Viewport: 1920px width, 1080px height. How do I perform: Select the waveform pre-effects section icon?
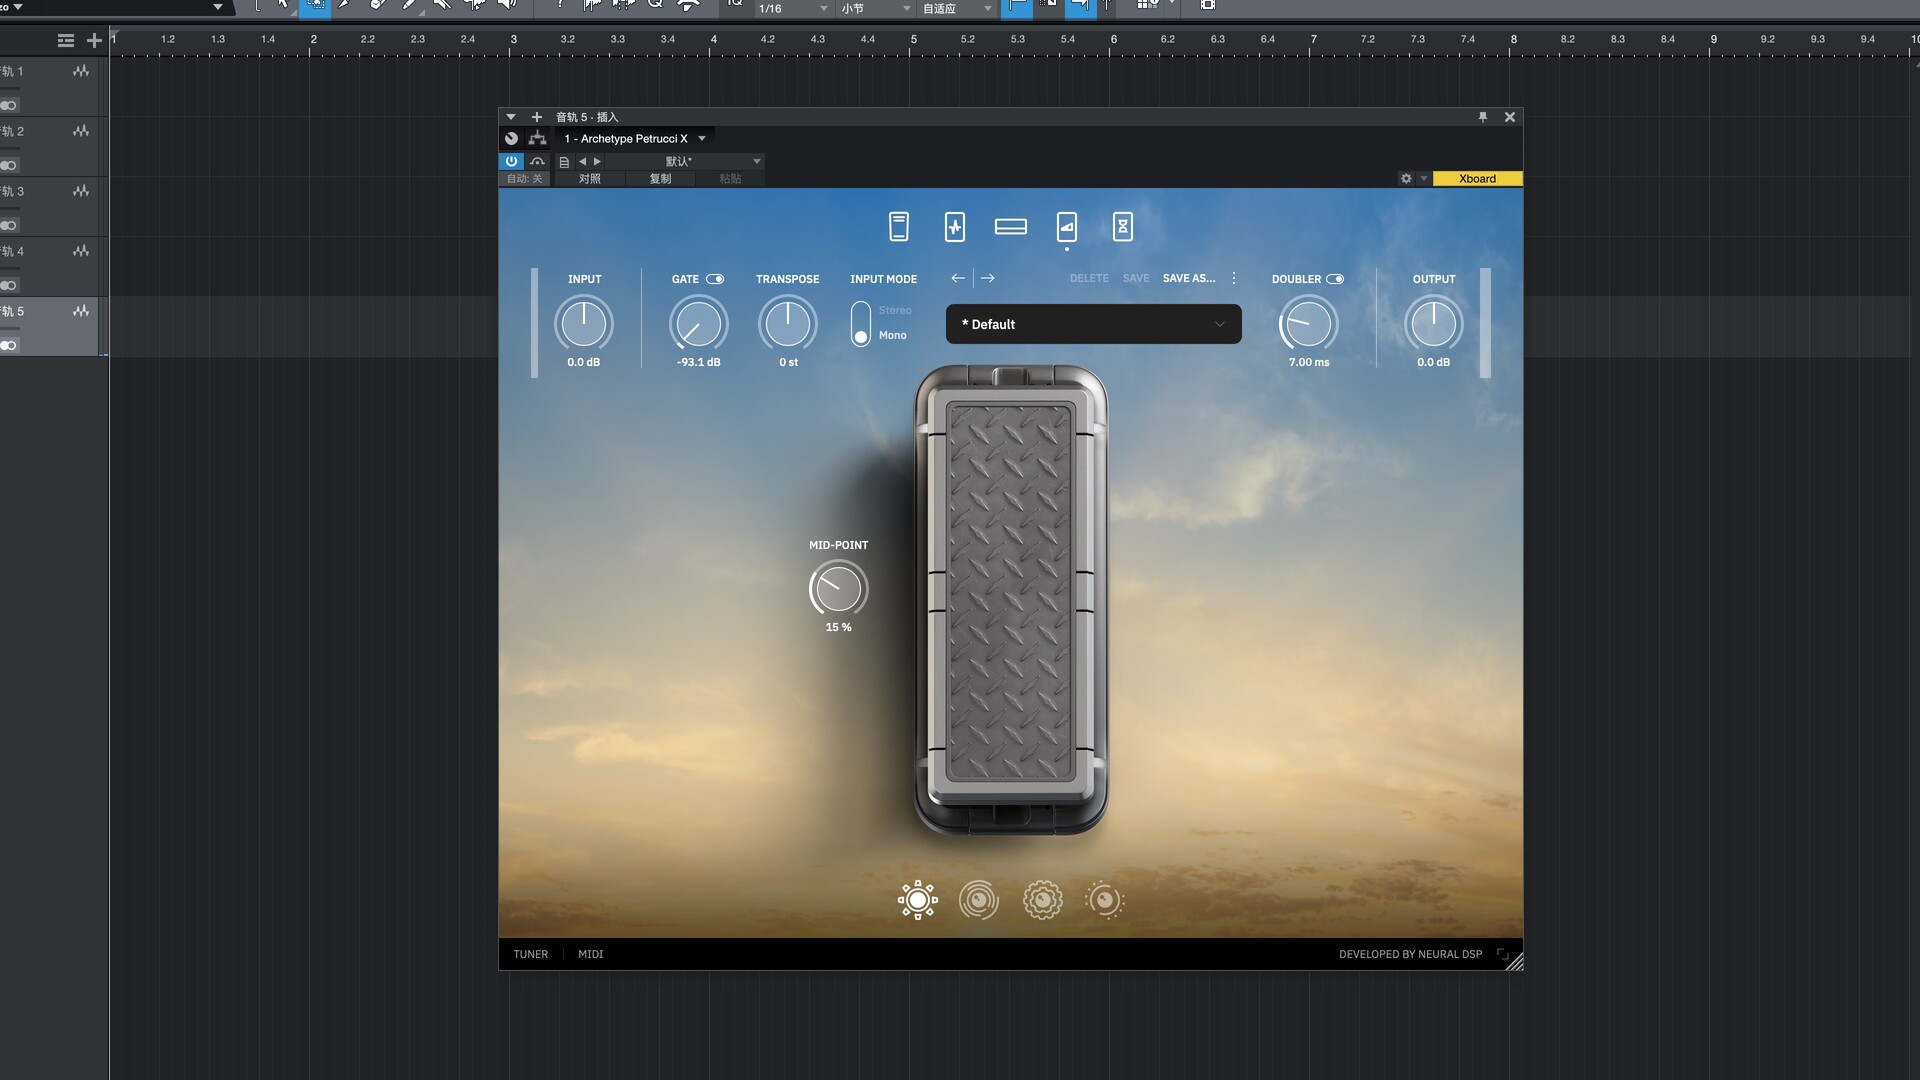click(x=954, y=227)
